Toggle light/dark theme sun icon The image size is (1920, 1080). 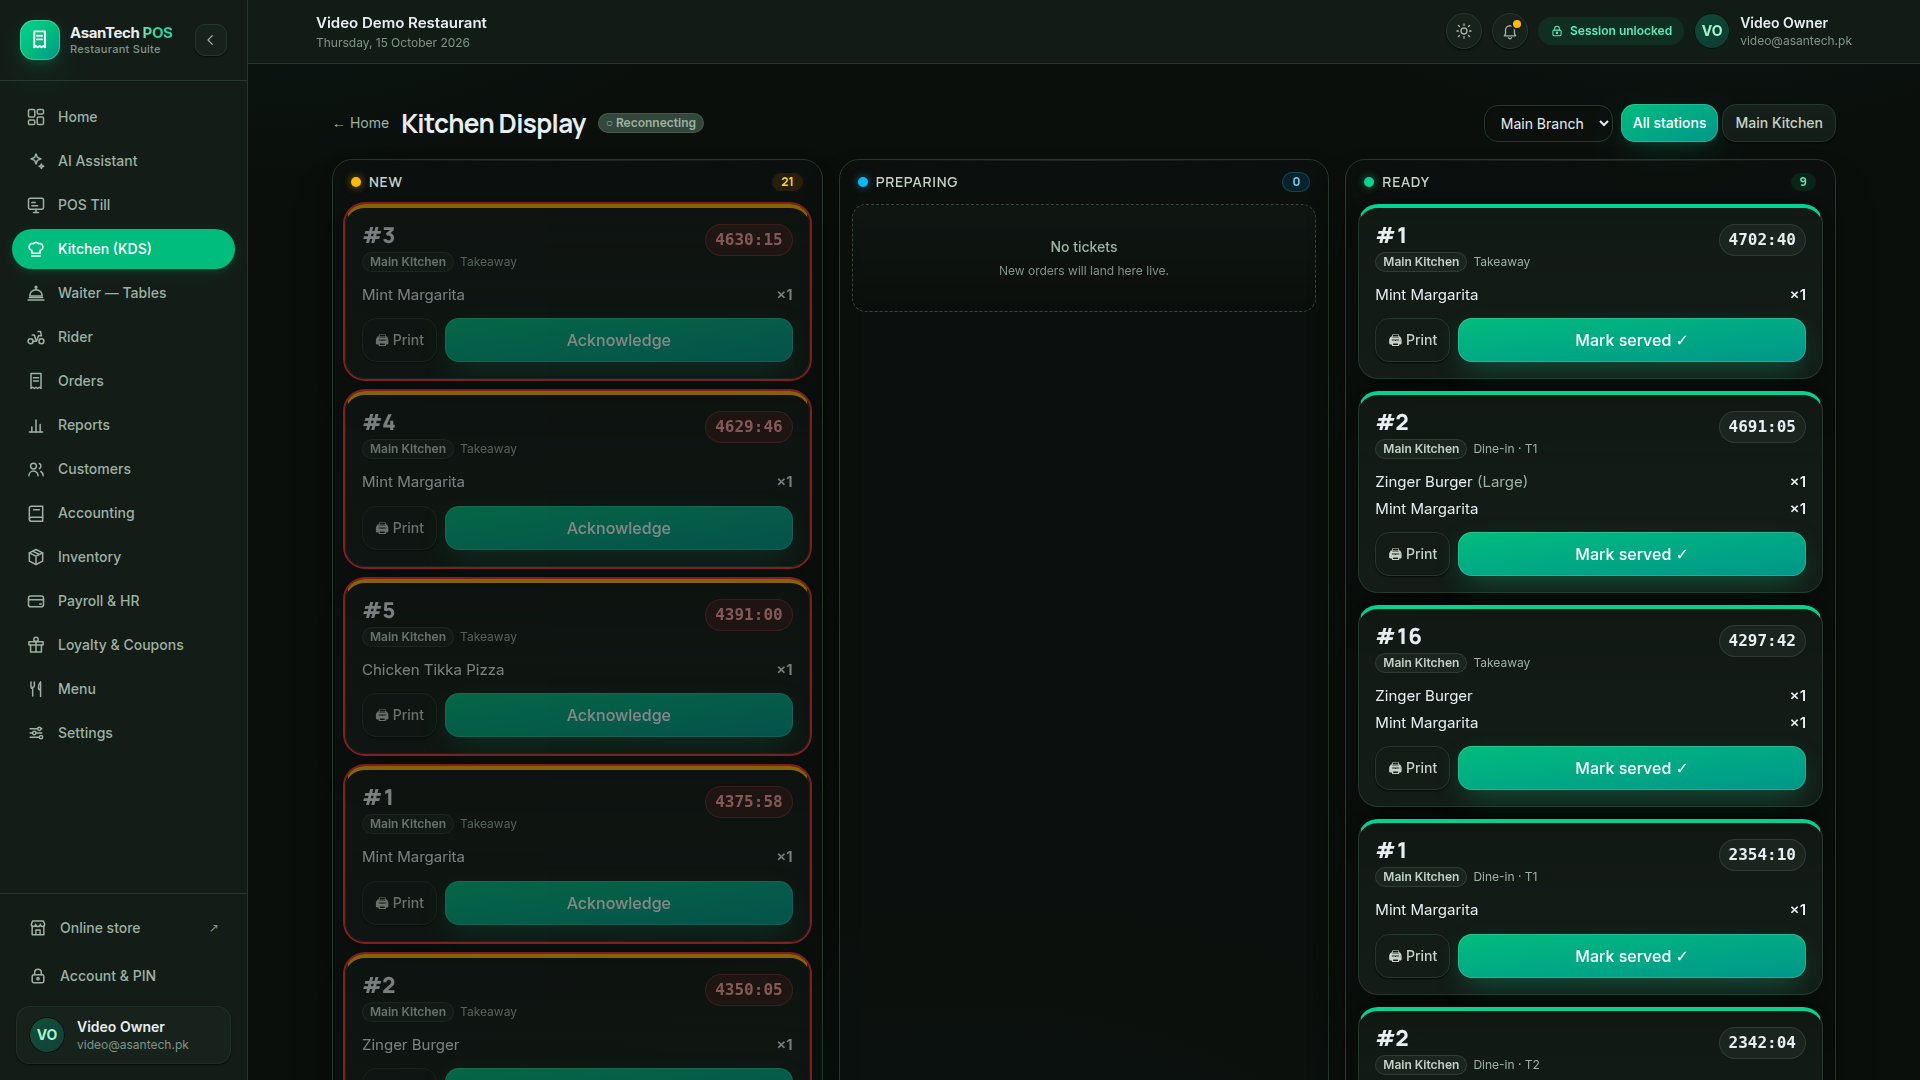(x=1464, y=31)
